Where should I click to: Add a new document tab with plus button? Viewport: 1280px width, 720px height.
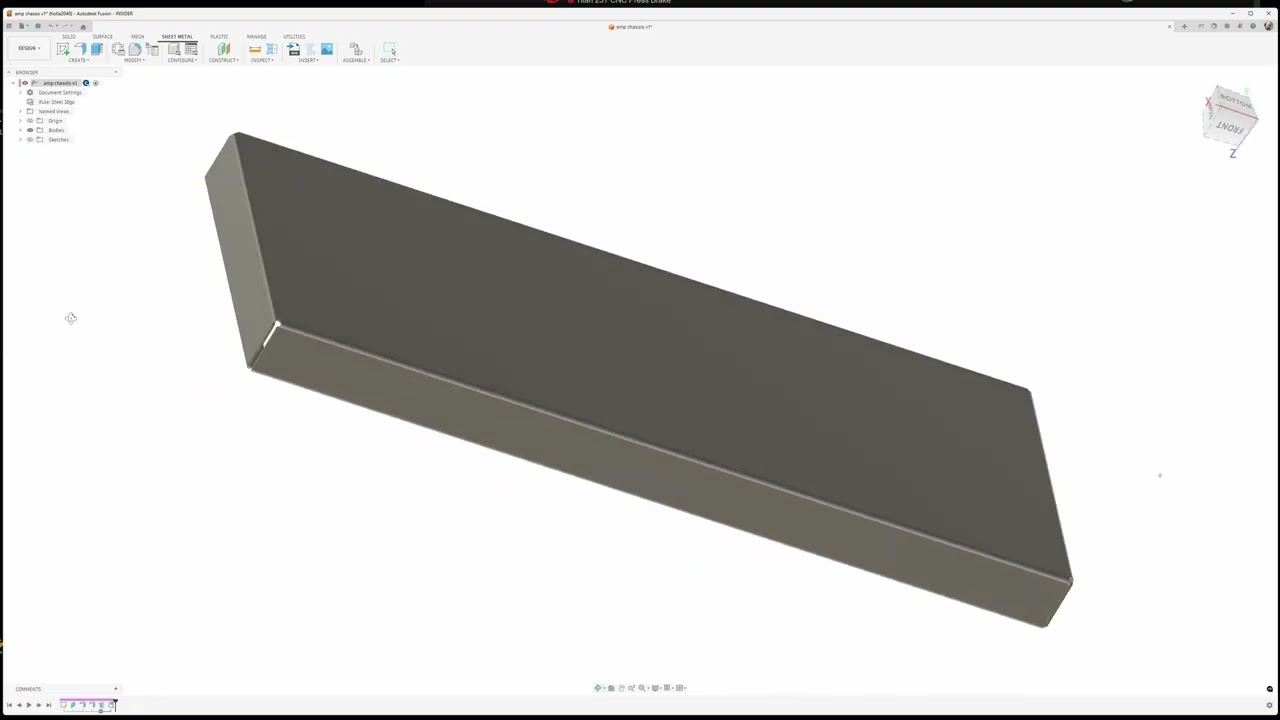[1184, 26]
